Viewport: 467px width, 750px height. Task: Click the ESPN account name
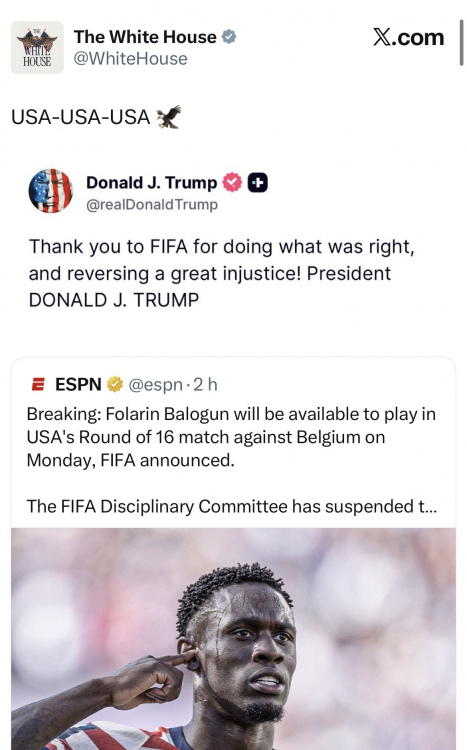tap(78, 384)
